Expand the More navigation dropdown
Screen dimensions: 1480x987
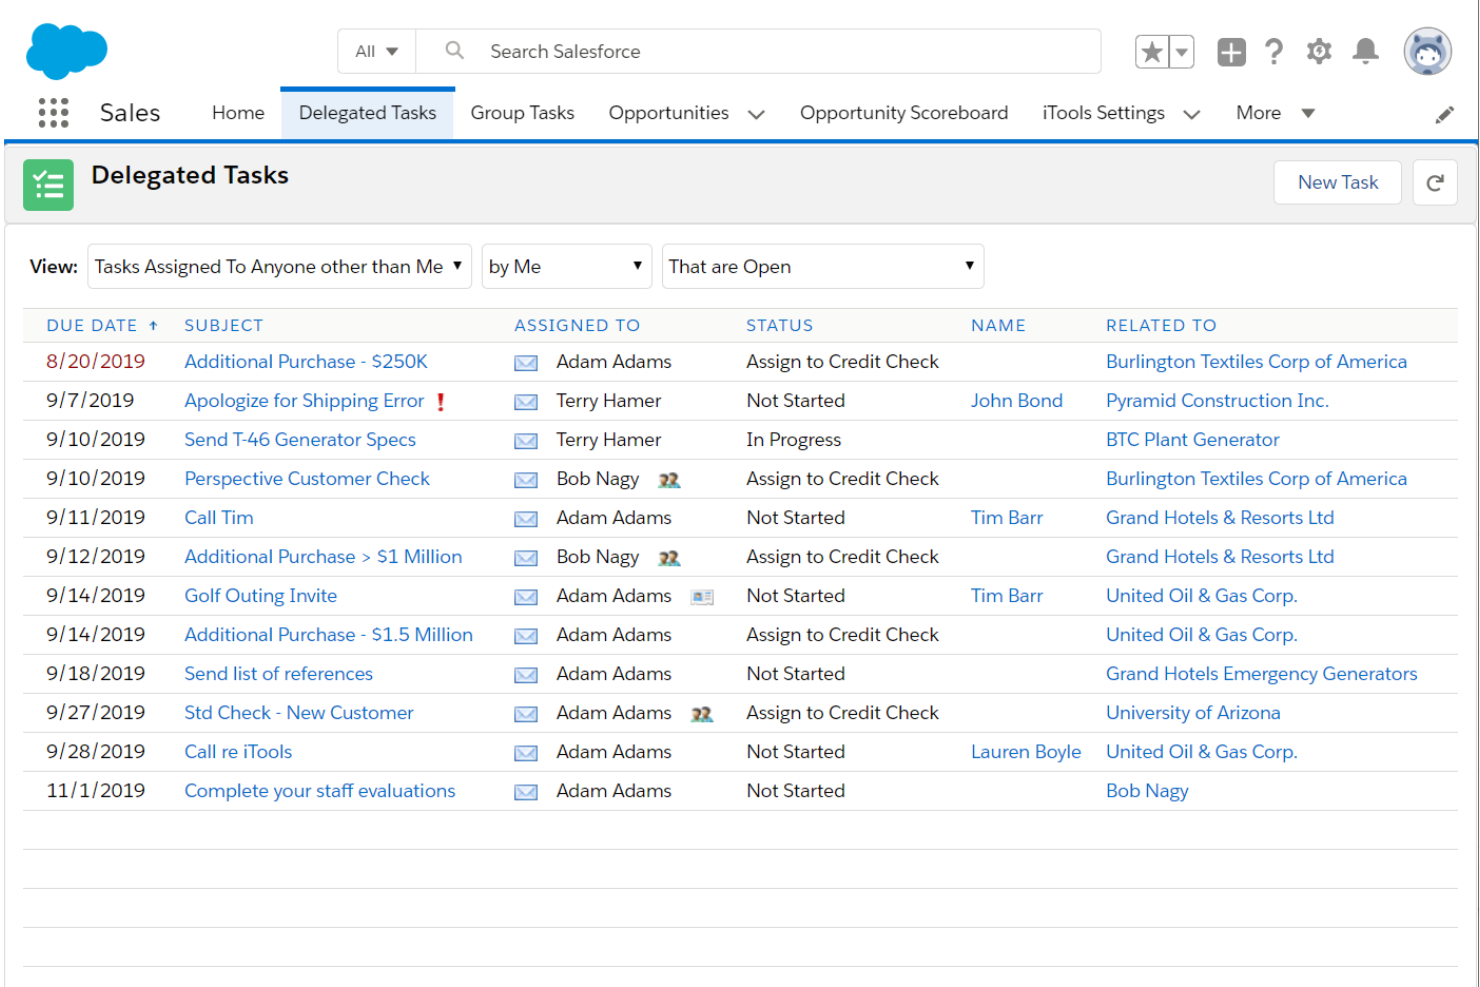click(x=1274, y=112)
